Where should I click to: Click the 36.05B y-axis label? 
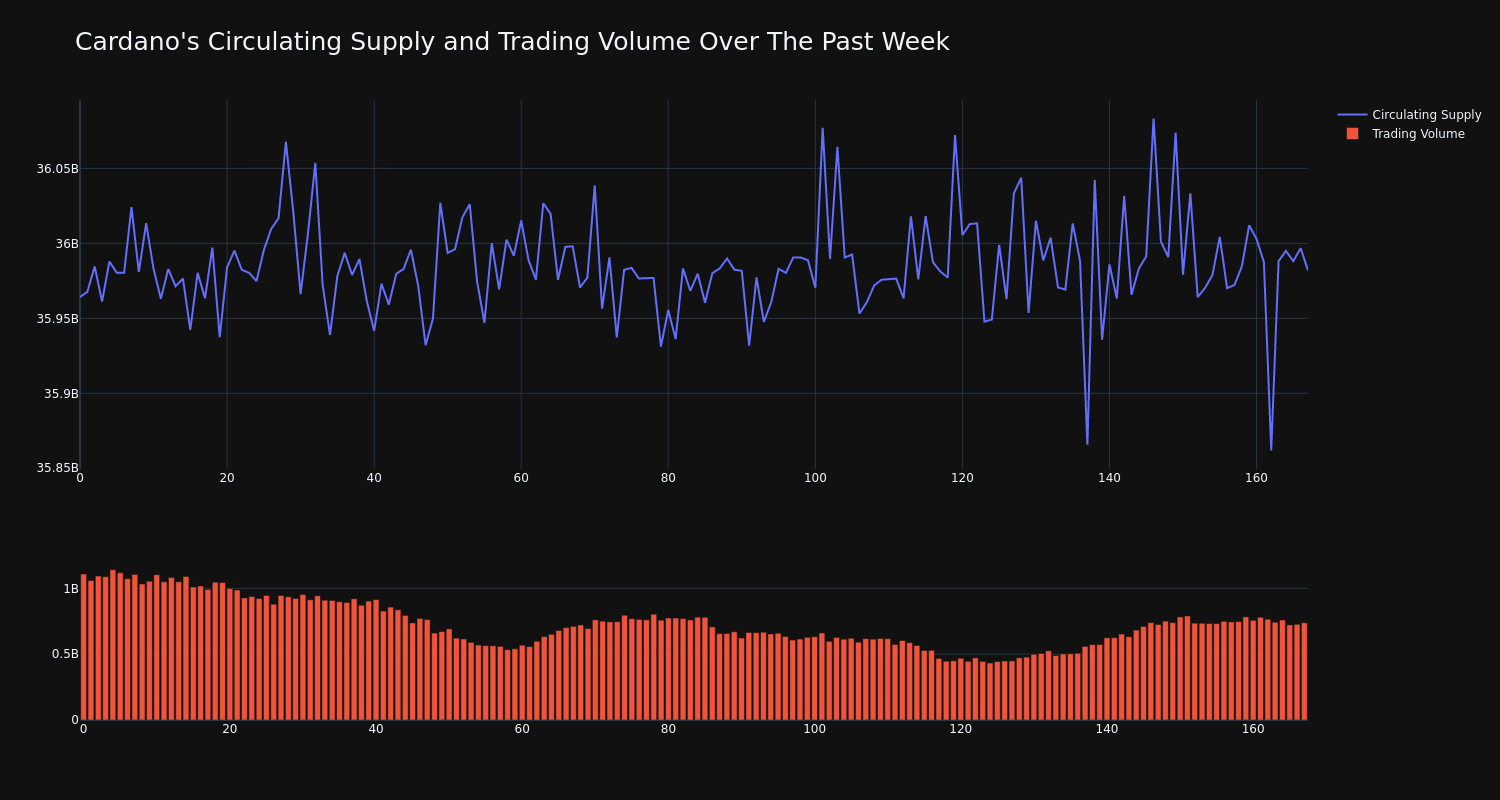coord(57,169)
